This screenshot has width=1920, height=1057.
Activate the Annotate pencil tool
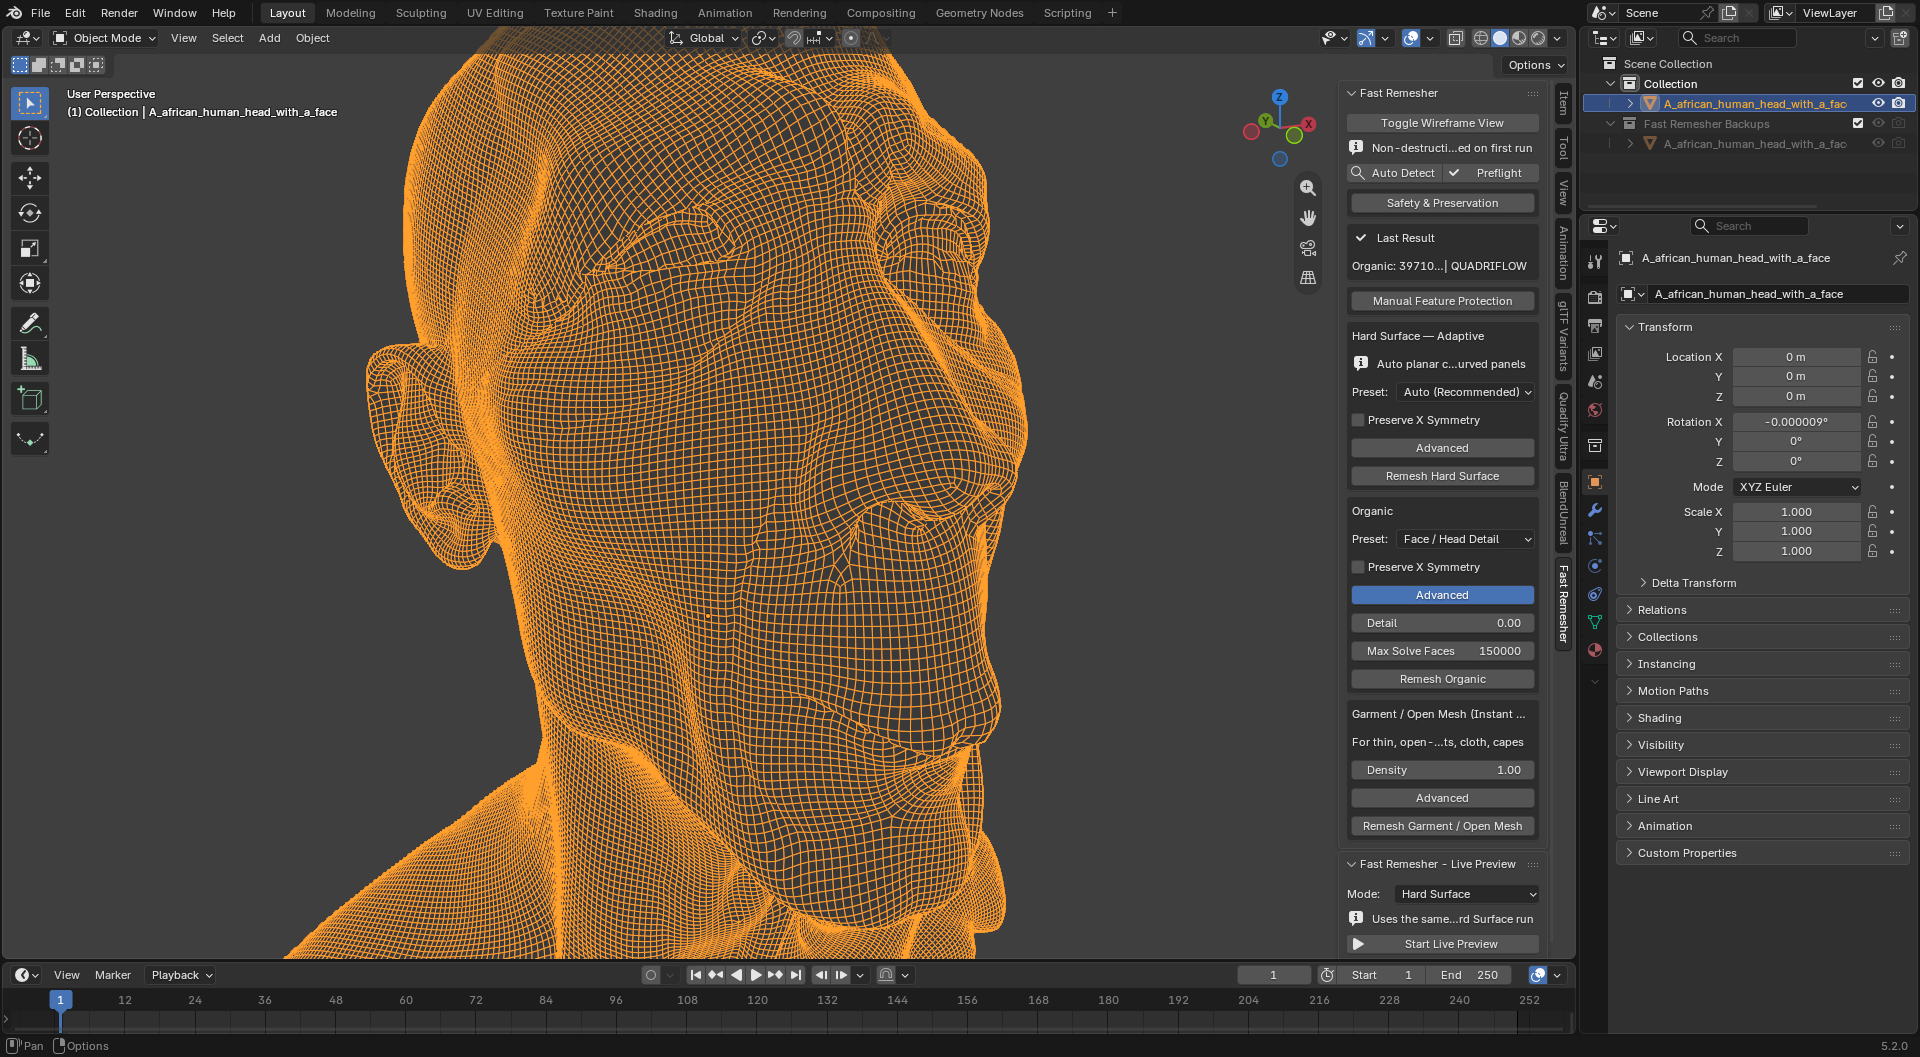pos(30,324)
